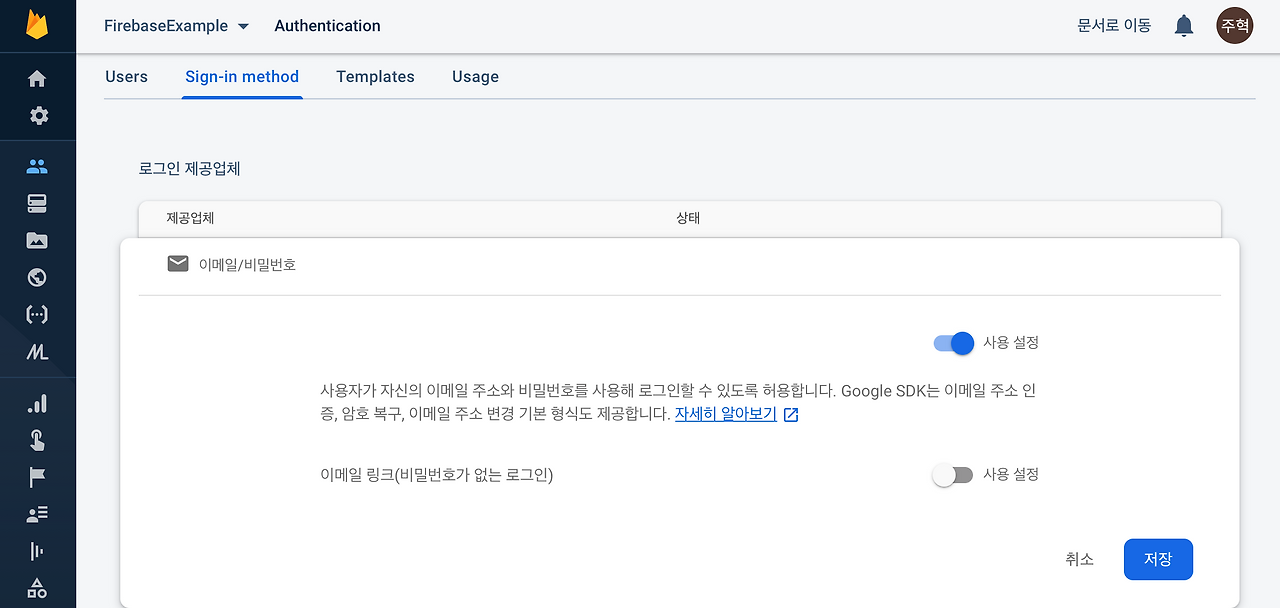Open Database icon in sidebar
The image size is (1280, 608).
37,204
